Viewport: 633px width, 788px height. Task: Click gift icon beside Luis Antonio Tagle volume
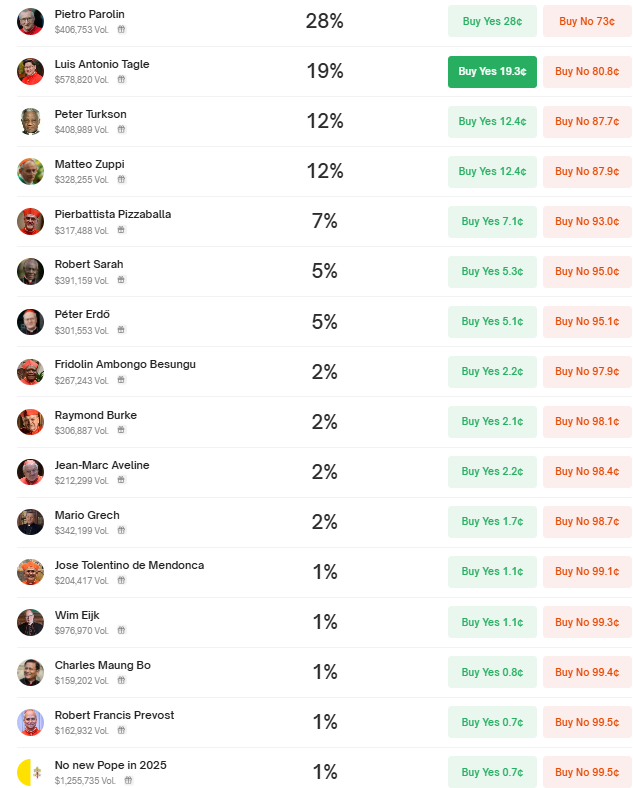[121, 79]
